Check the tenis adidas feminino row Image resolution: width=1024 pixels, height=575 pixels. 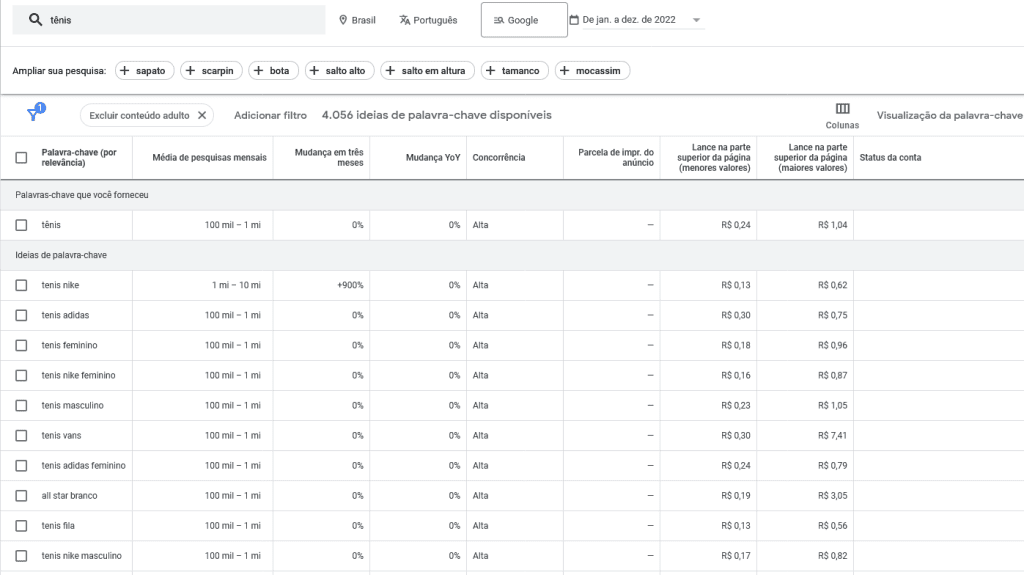click(x=22, y=465)
